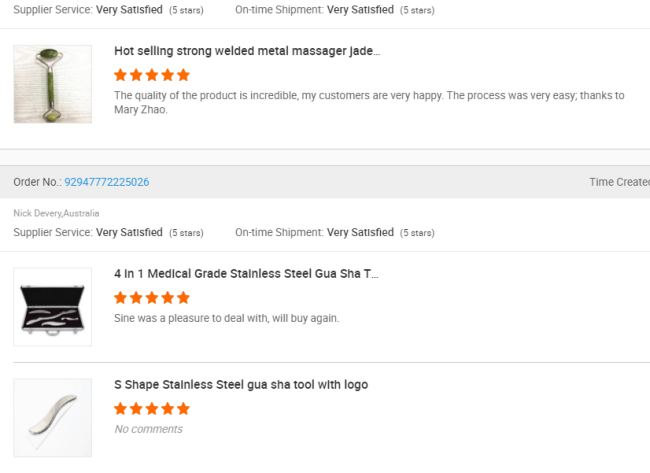Open the Gua Sha tool case thumbnail
The width and height of the screenshot is (650, 473).
(x=53, y=307)
